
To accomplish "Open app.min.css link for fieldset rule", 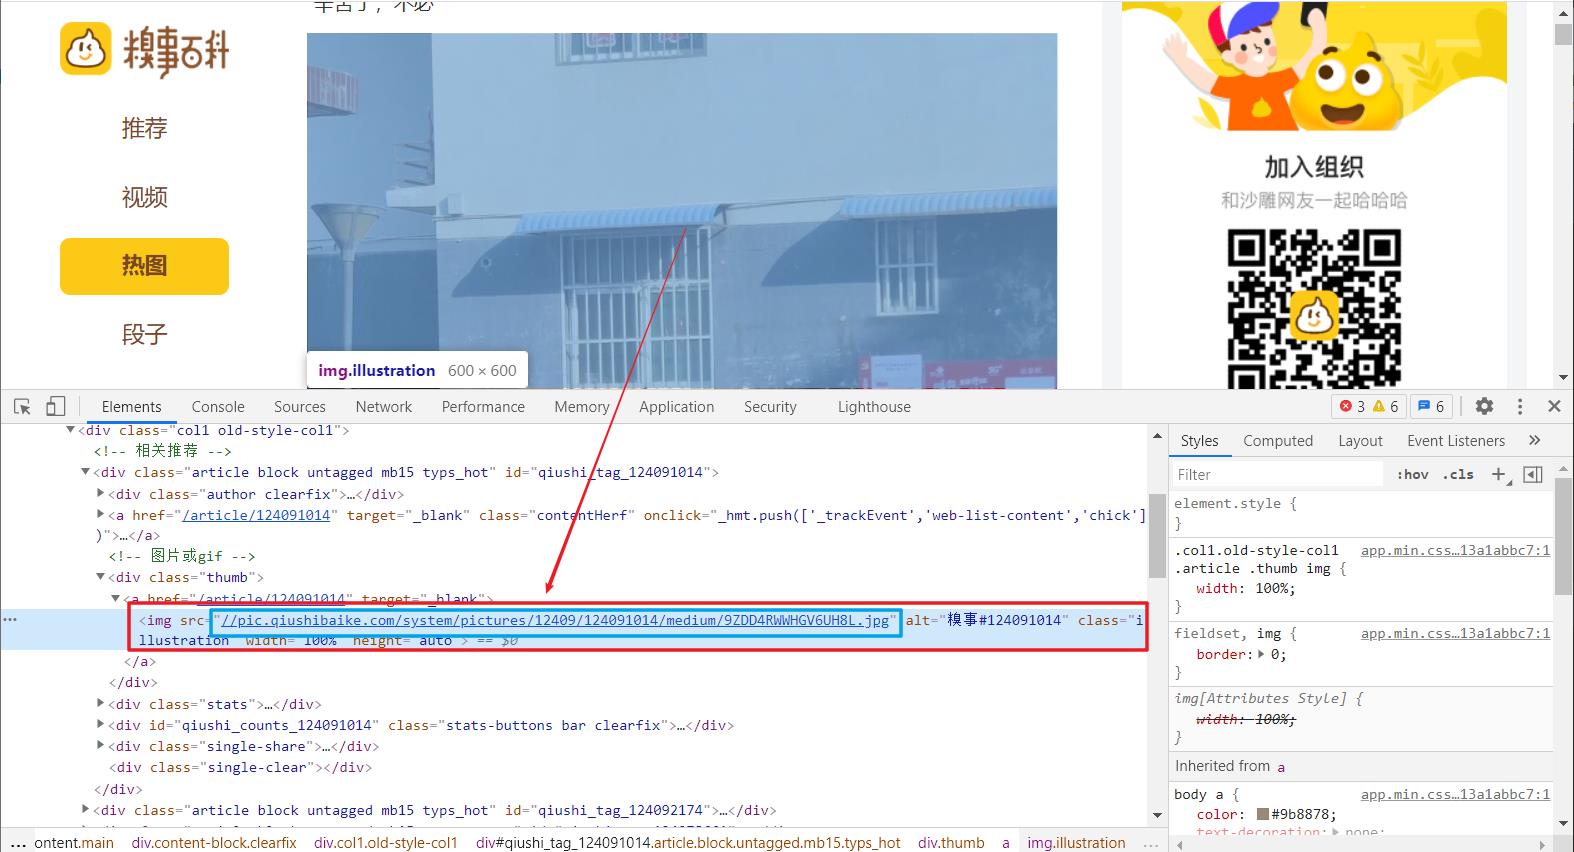I will 1455,633.
